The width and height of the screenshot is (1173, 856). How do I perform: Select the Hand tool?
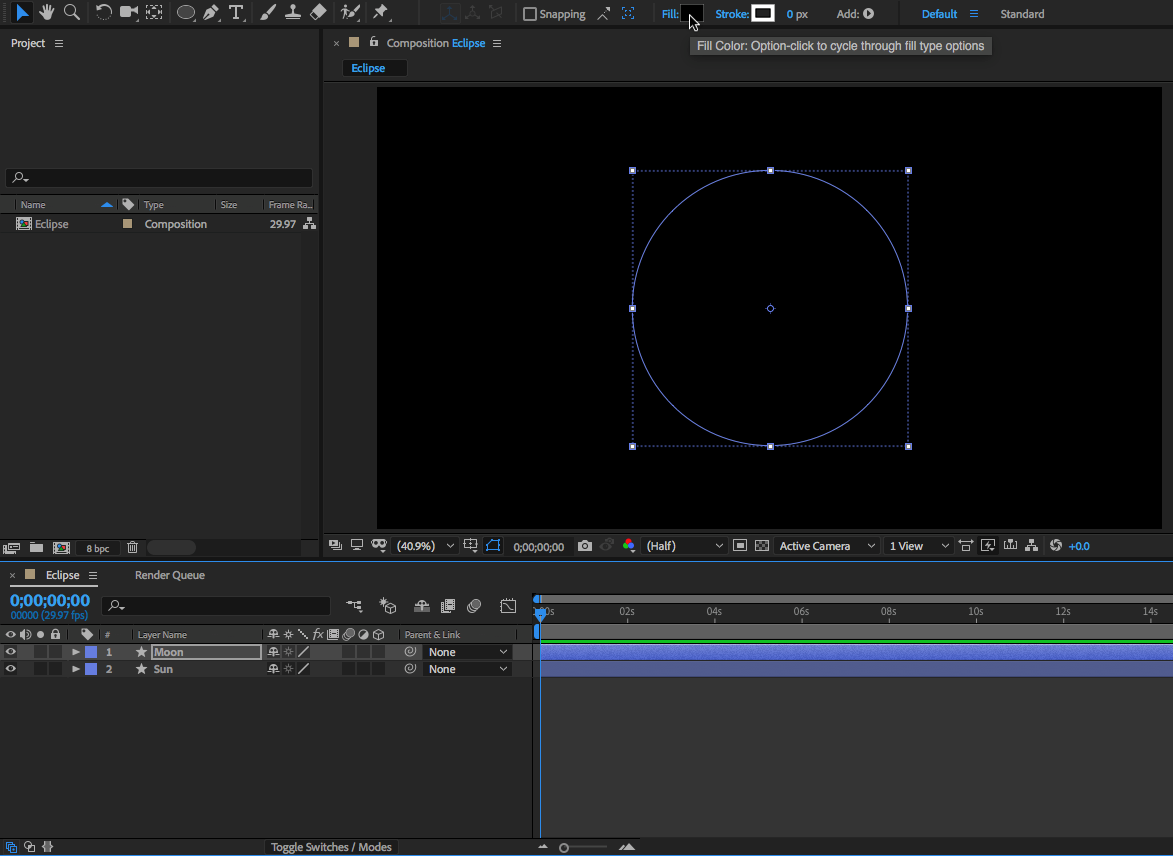pyautogui.click(x=46, y=13)
